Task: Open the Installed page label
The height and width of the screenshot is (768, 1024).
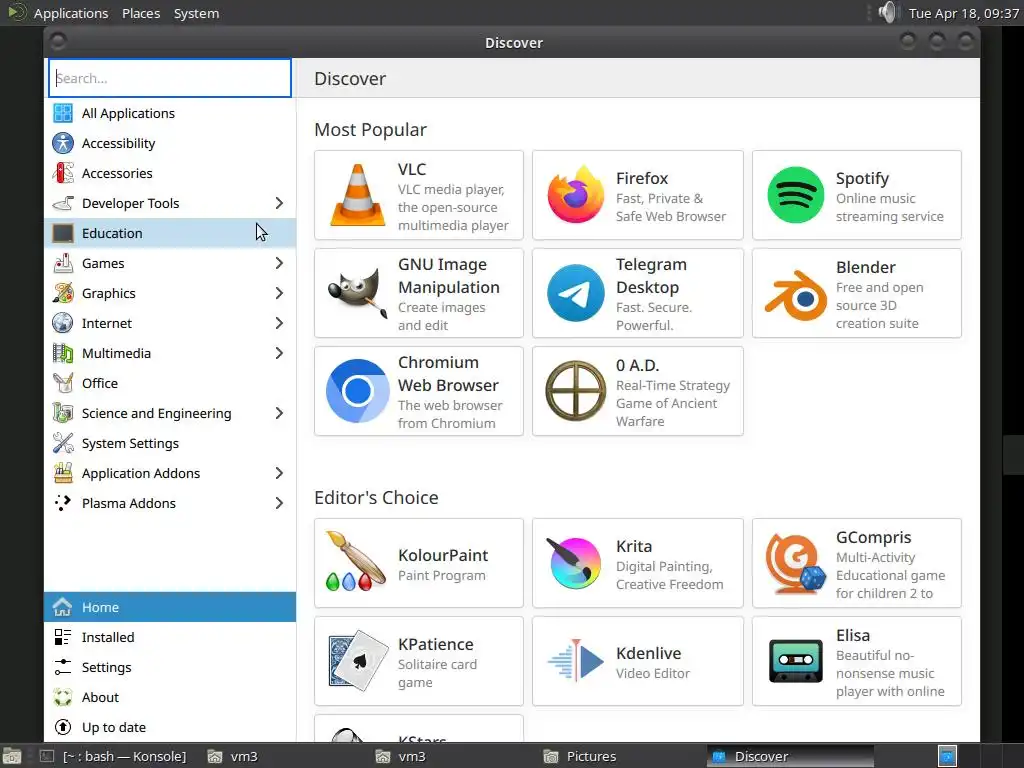Action: click(108, 637)
